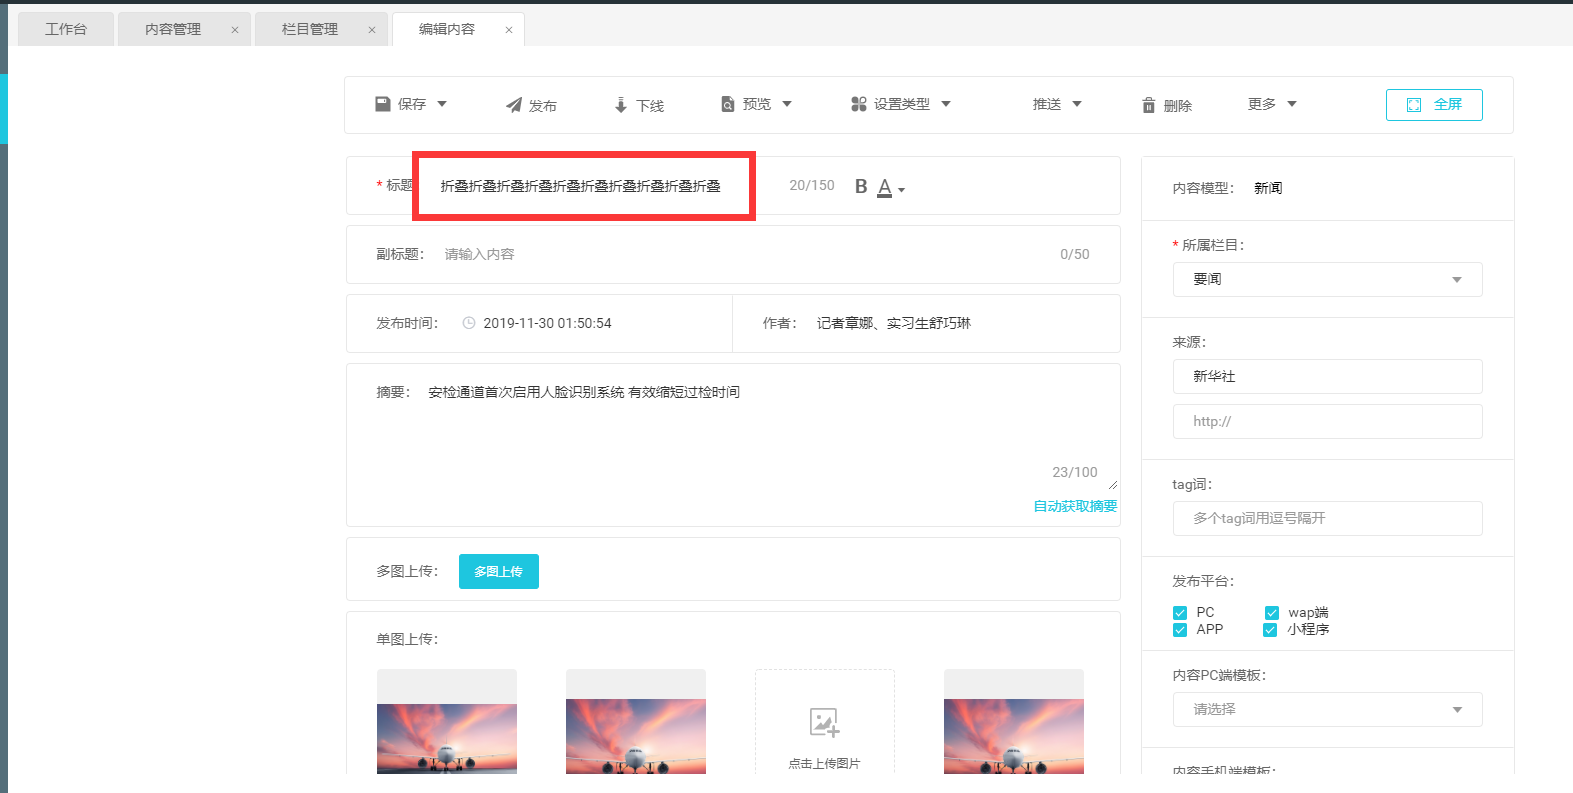
Task: Close the 内容管理 tab
Action: (235, 30)
